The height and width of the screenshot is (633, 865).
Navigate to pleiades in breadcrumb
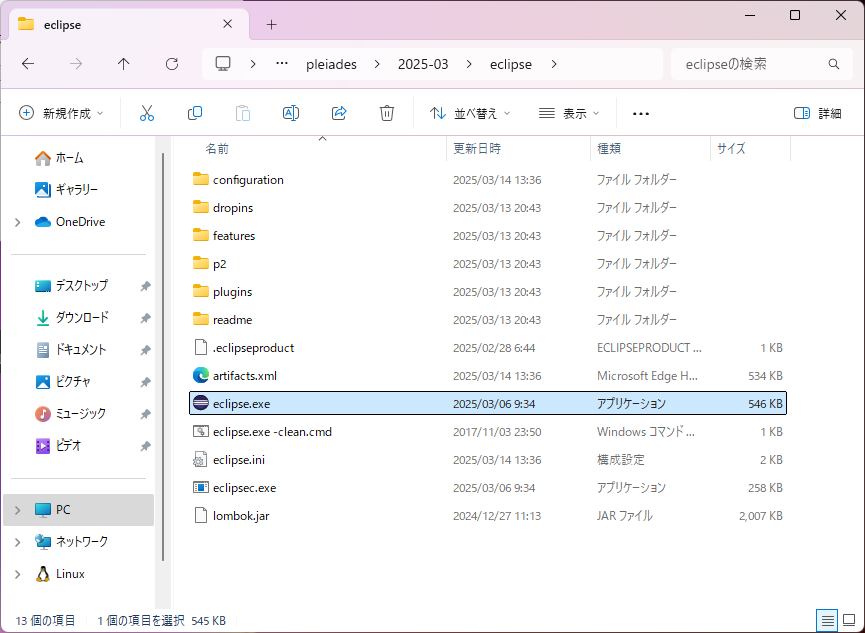[x=332, y=65]
